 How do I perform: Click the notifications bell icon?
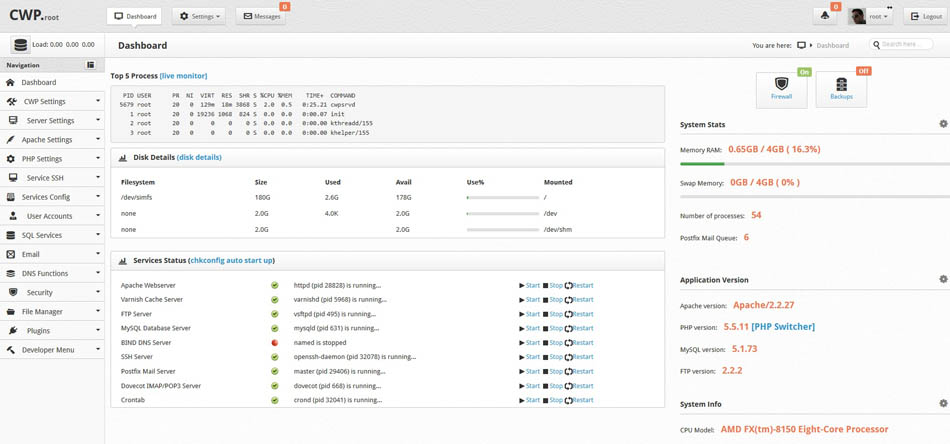tap(825, 16)
